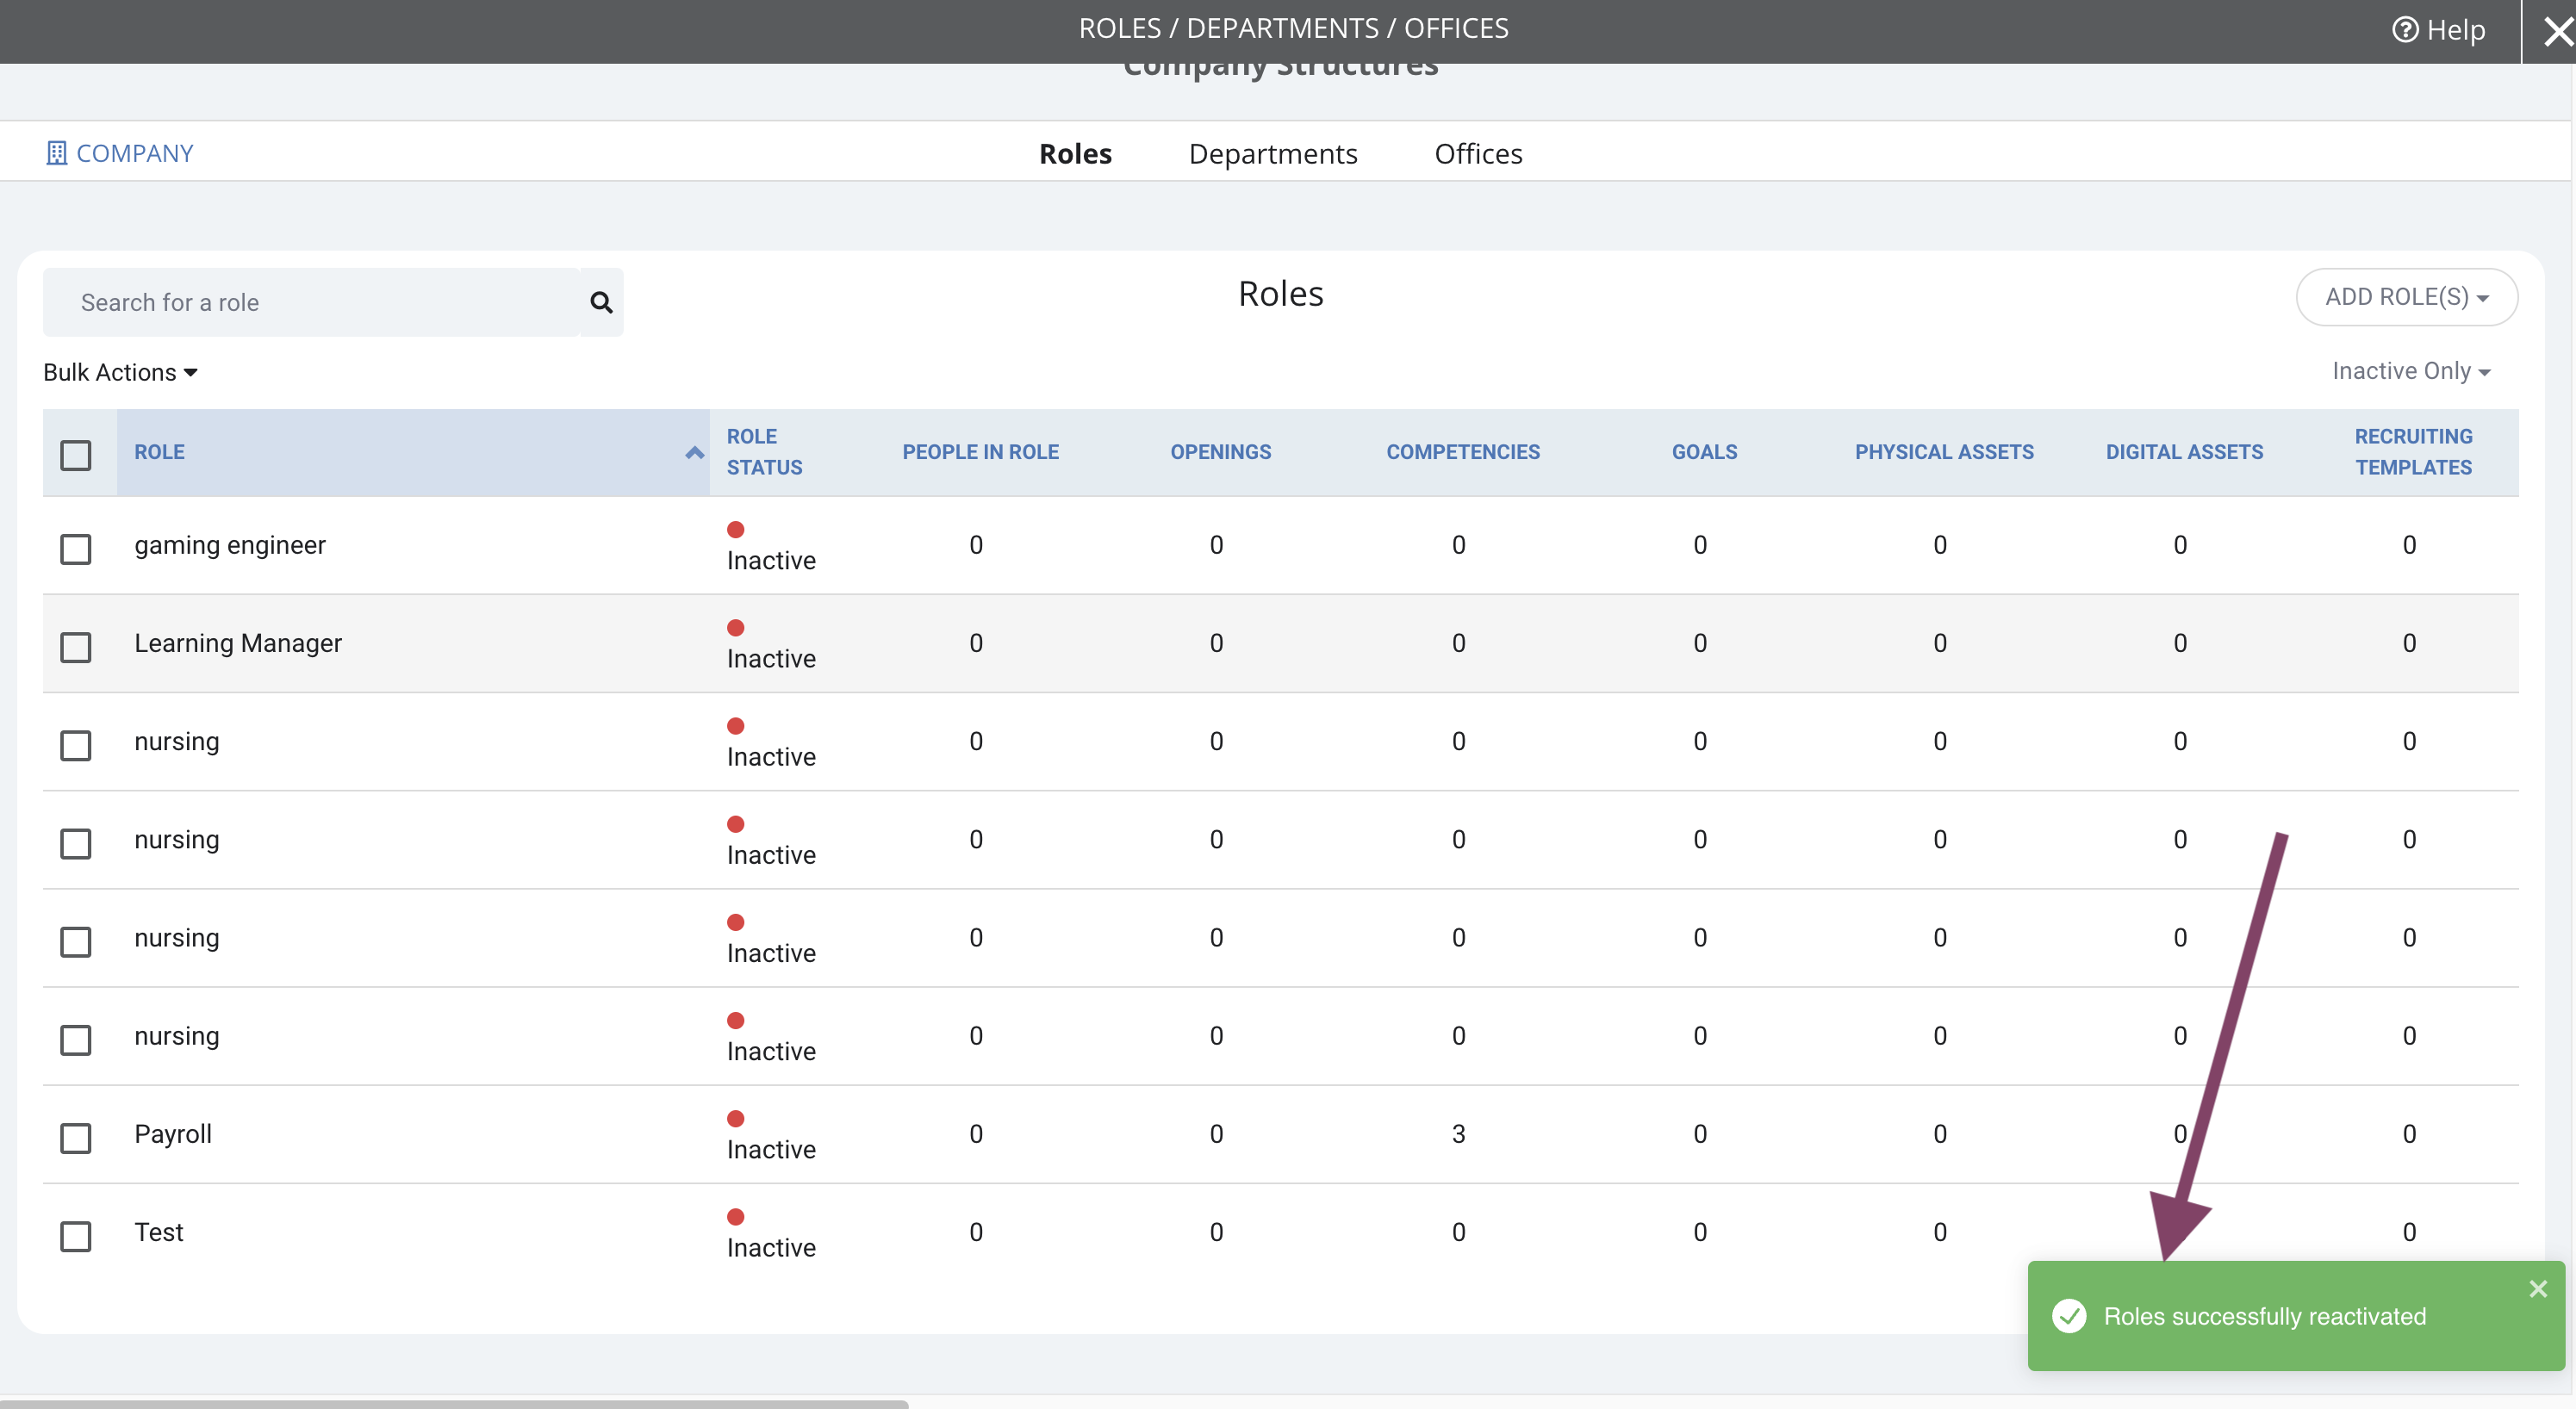Switch to the Roles tab

point(1075,153)
